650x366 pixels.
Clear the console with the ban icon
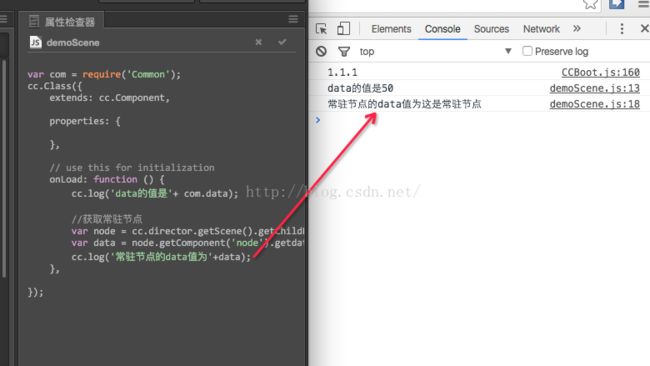(x=321, y=51)
